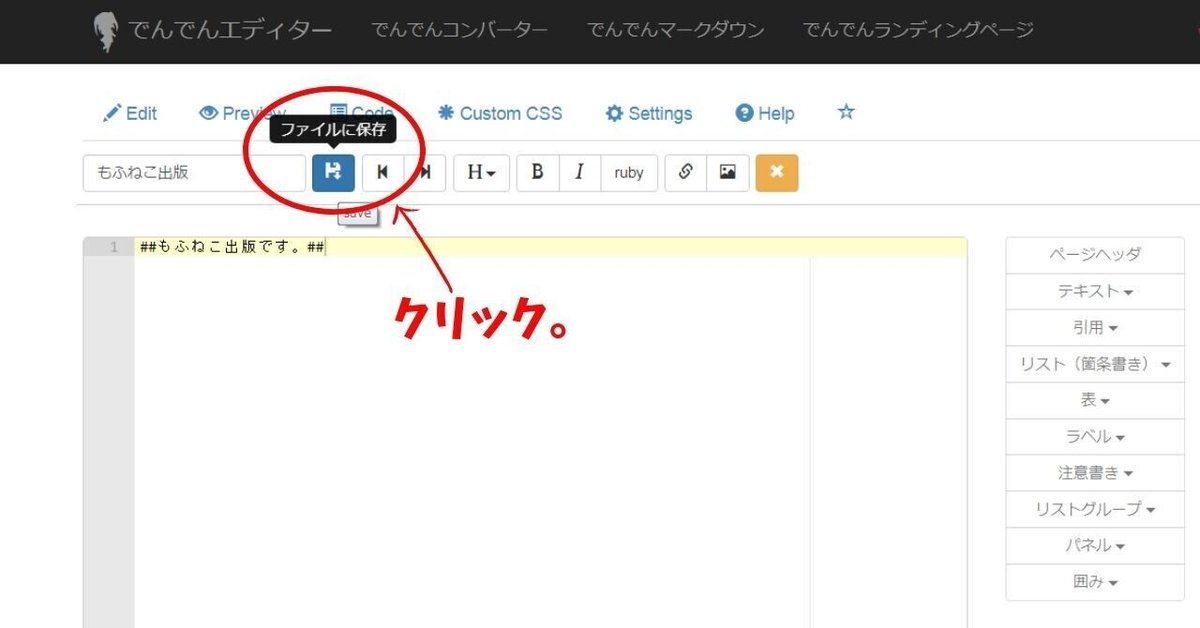Open the Help link
Viewport: 1200px width, 628px height.
click(764, 113)
